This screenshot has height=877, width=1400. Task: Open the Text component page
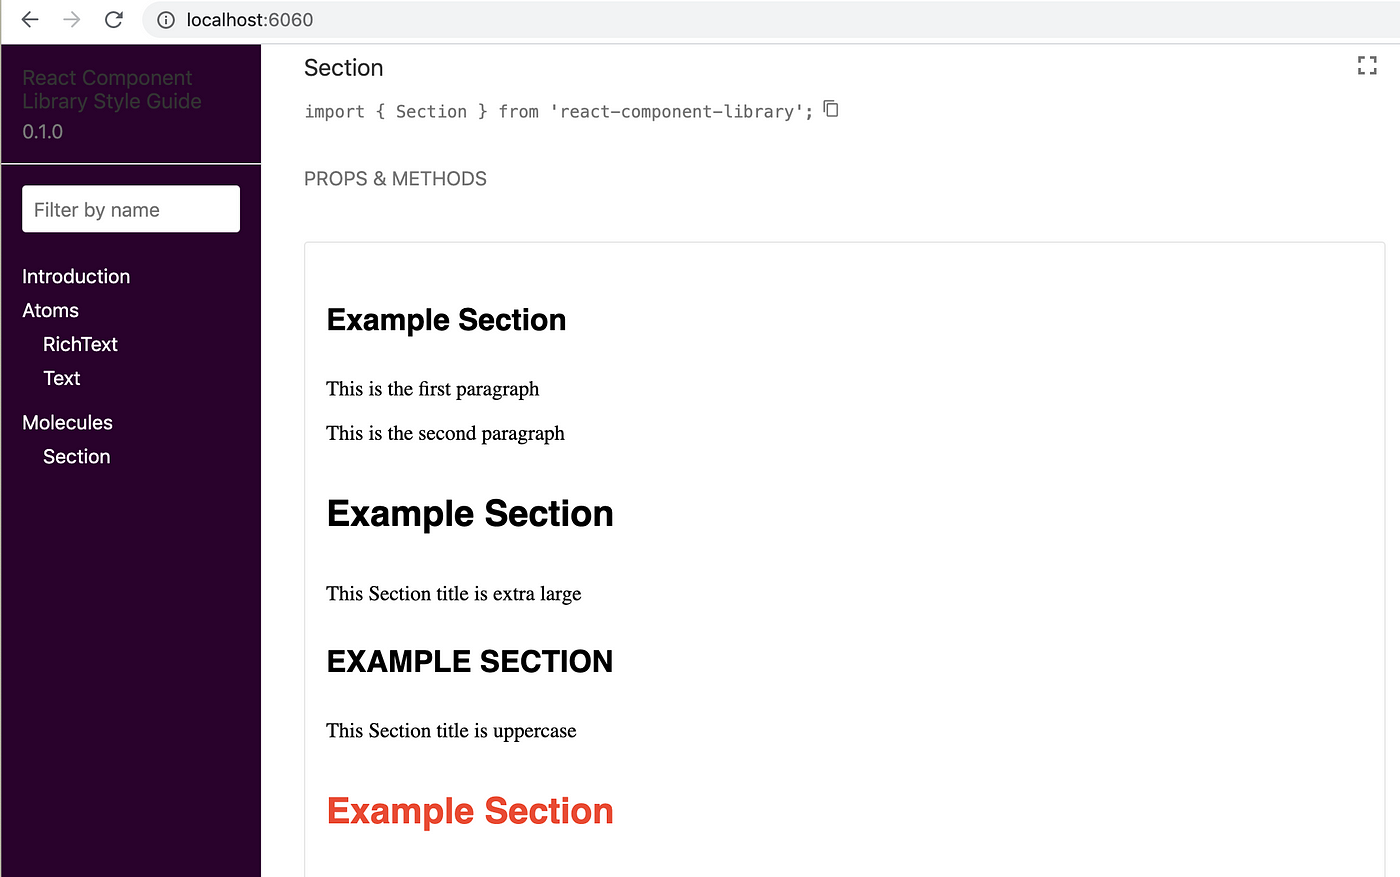click(x=61, y=378)
